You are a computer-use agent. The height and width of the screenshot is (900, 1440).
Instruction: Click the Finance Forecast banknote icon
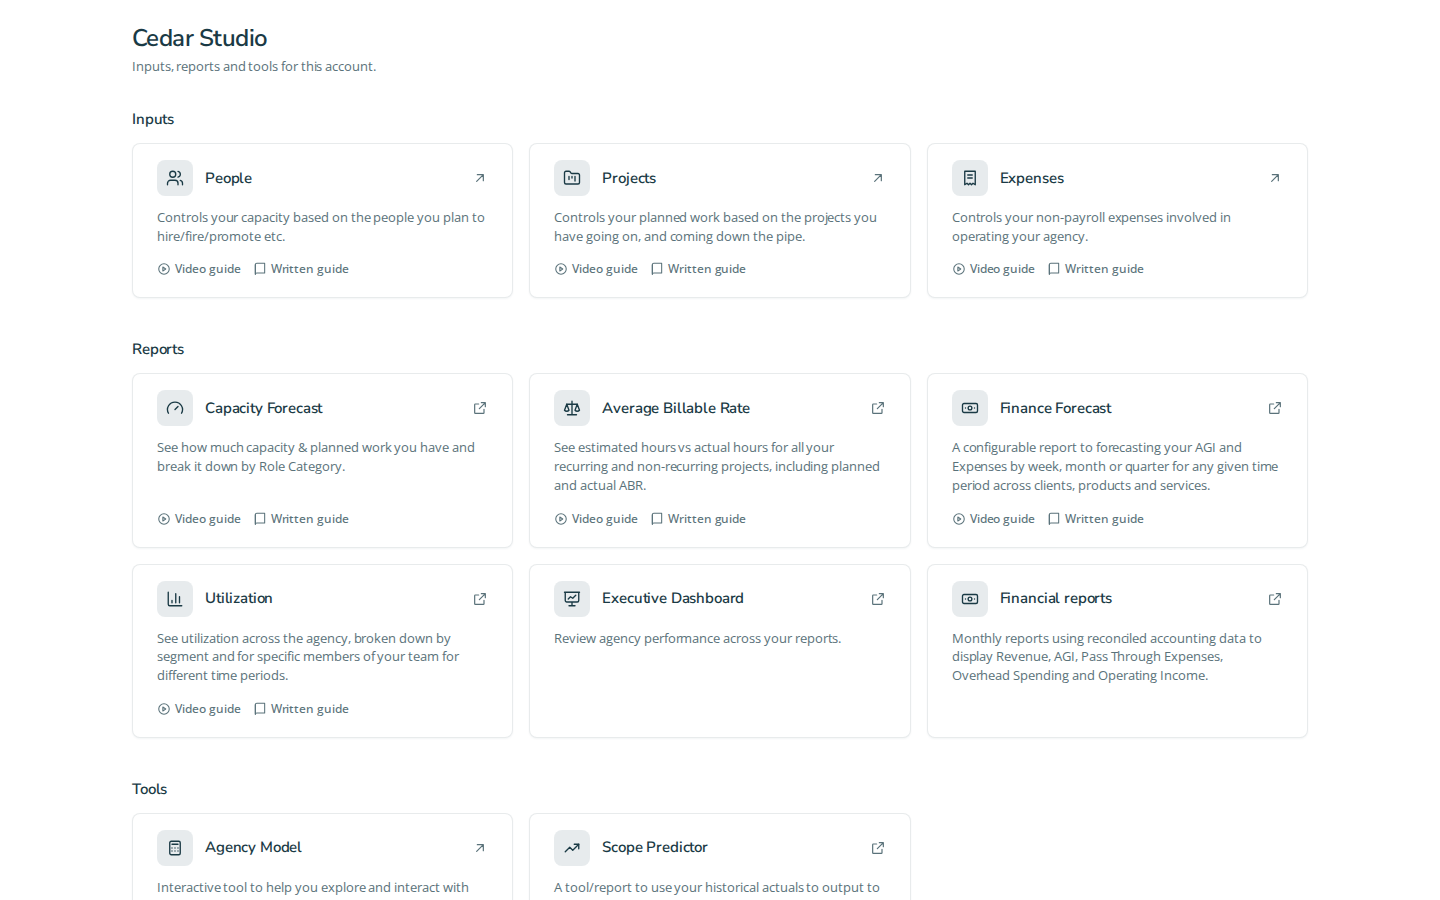970,408
